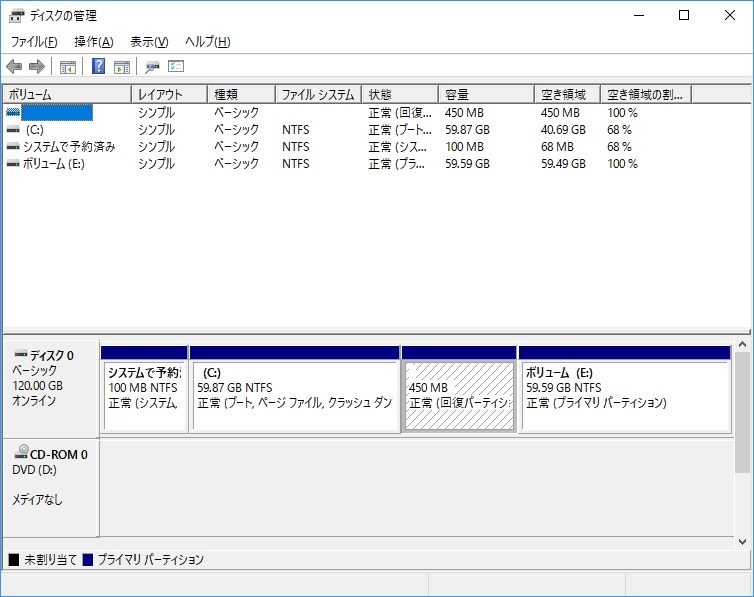Click the 59.49 GB free space cell
Viewport: 754px width, 597px height.
pyautogui.click(x=563, y=164)
